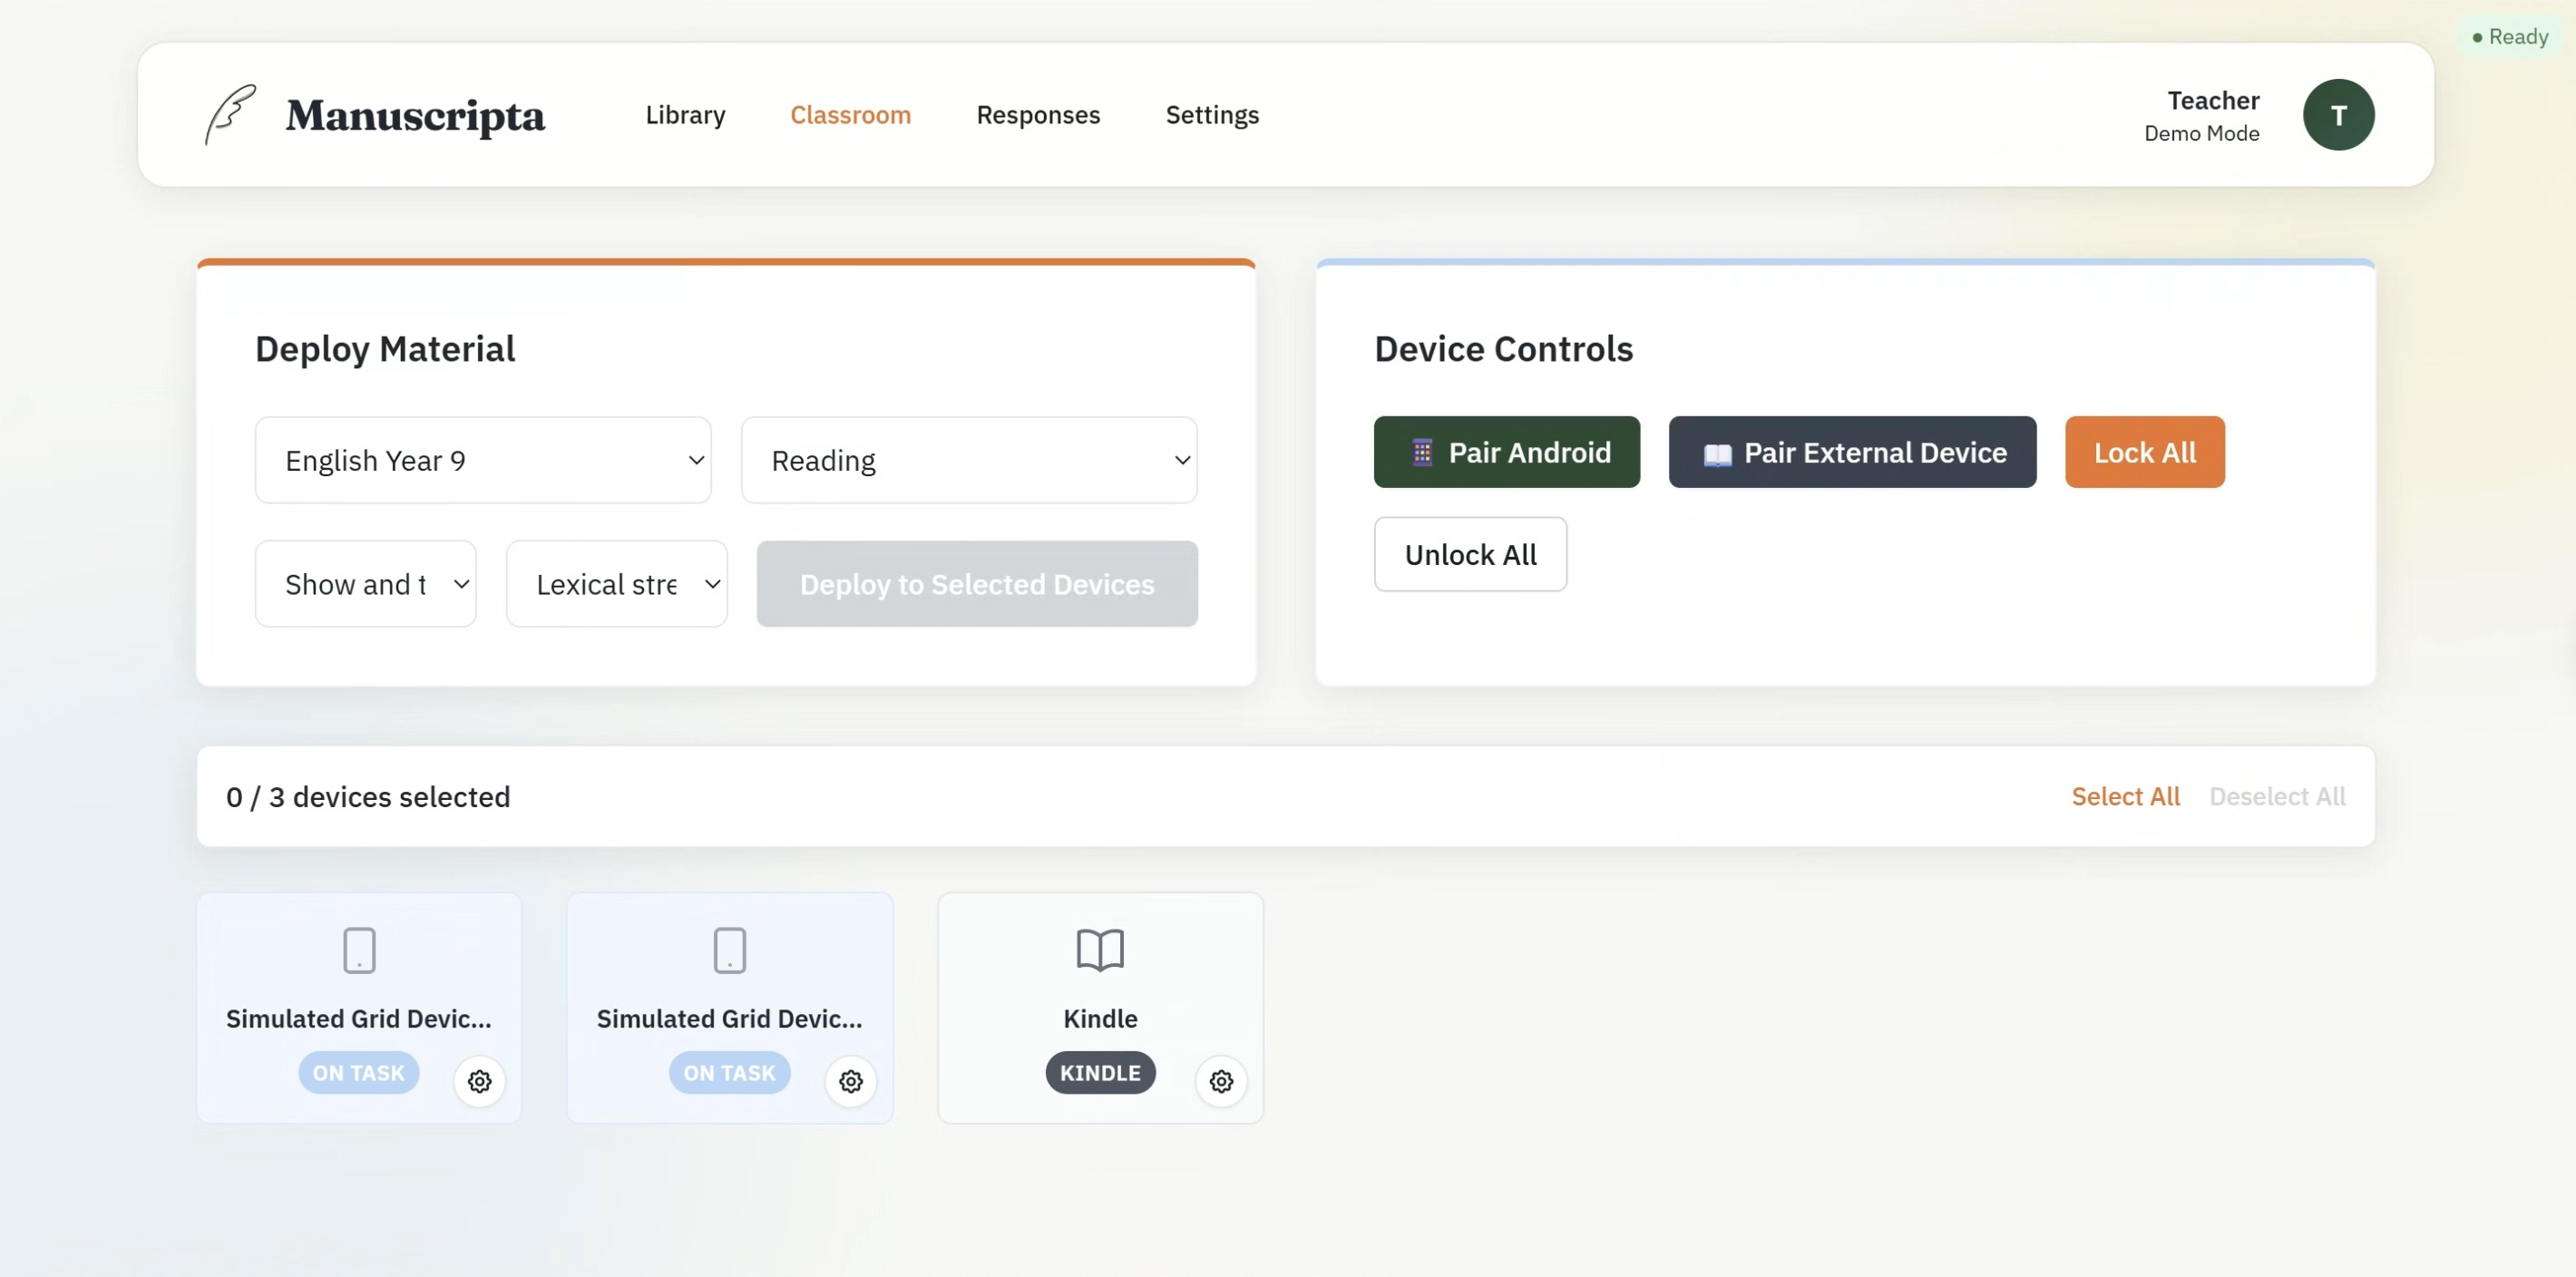
Task: Open the Show and t... dropdown
Action: point(365,584)
